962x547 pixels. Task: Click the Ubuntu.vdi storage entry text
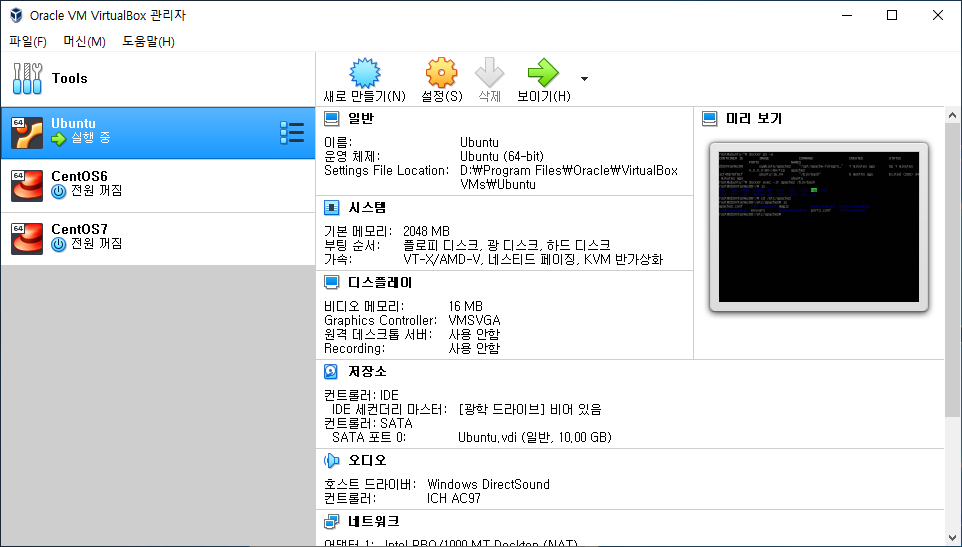pos(535,438)
